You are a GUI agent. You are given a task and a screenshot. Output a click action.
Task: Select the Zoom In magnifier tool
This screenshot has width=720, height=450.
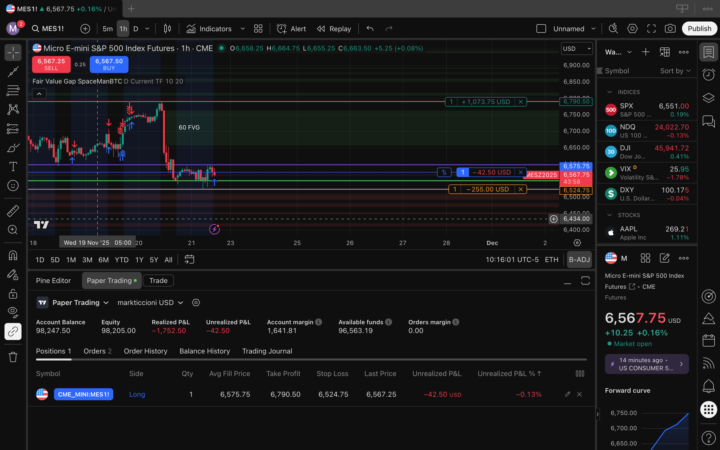(x=13, y=230)
